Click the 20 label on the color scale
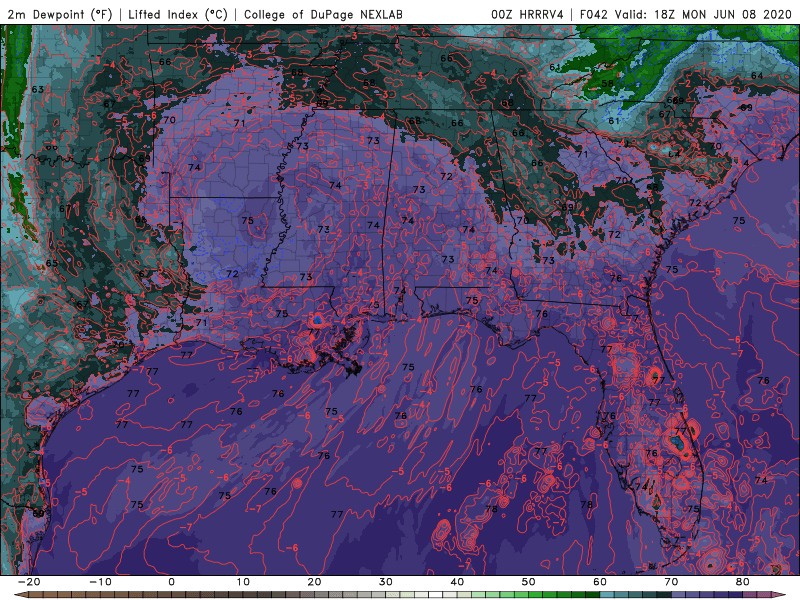The width and height of the screenshot is (800, 600). (x=314, y=582)
